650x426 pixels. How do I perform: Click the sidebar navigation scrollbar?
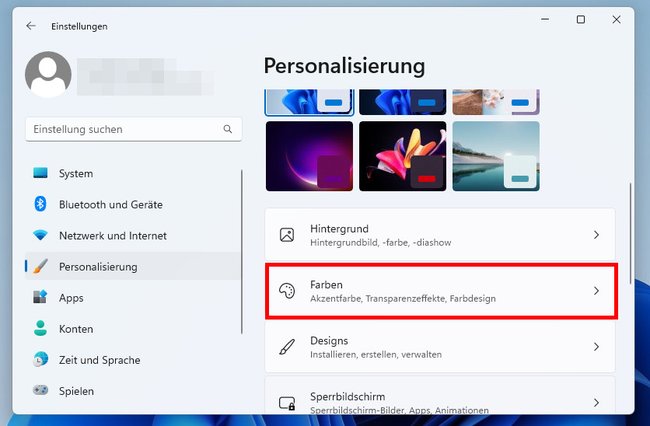pos(242,252)
